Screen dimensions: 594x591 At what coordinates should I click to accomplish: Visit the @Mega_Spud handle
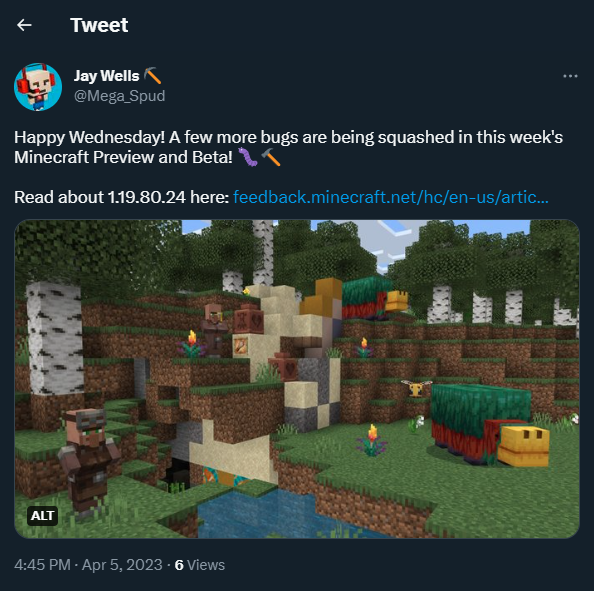click(119, 96)
